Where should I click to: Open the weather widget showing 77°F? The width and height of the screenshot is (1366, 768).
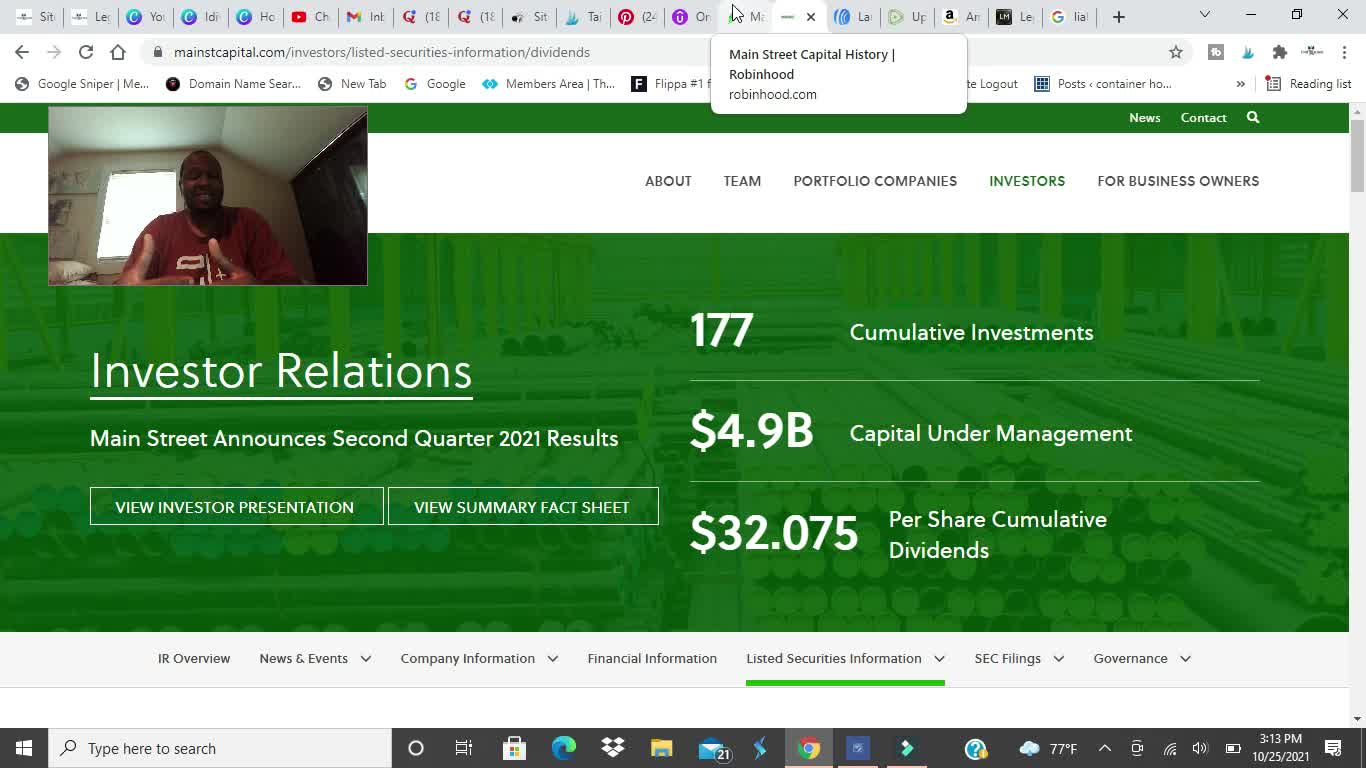(x=1048, y=748)
